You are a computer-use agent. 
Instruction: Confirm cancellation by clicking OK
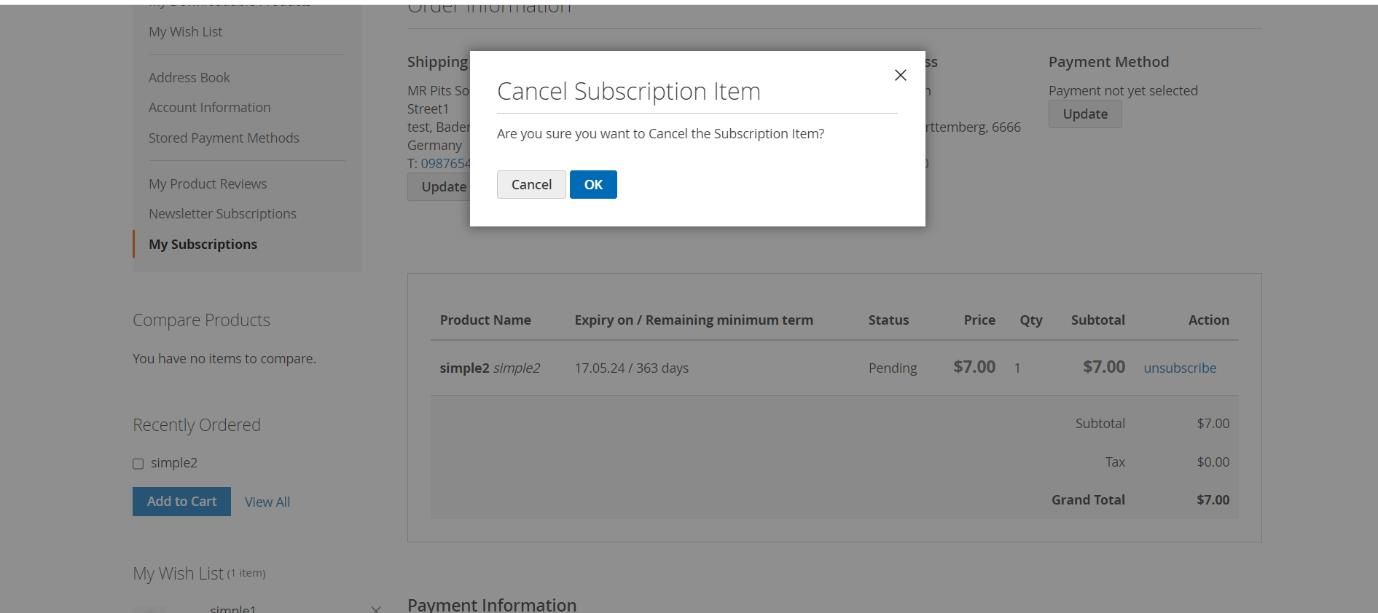(x=593, y=184)
